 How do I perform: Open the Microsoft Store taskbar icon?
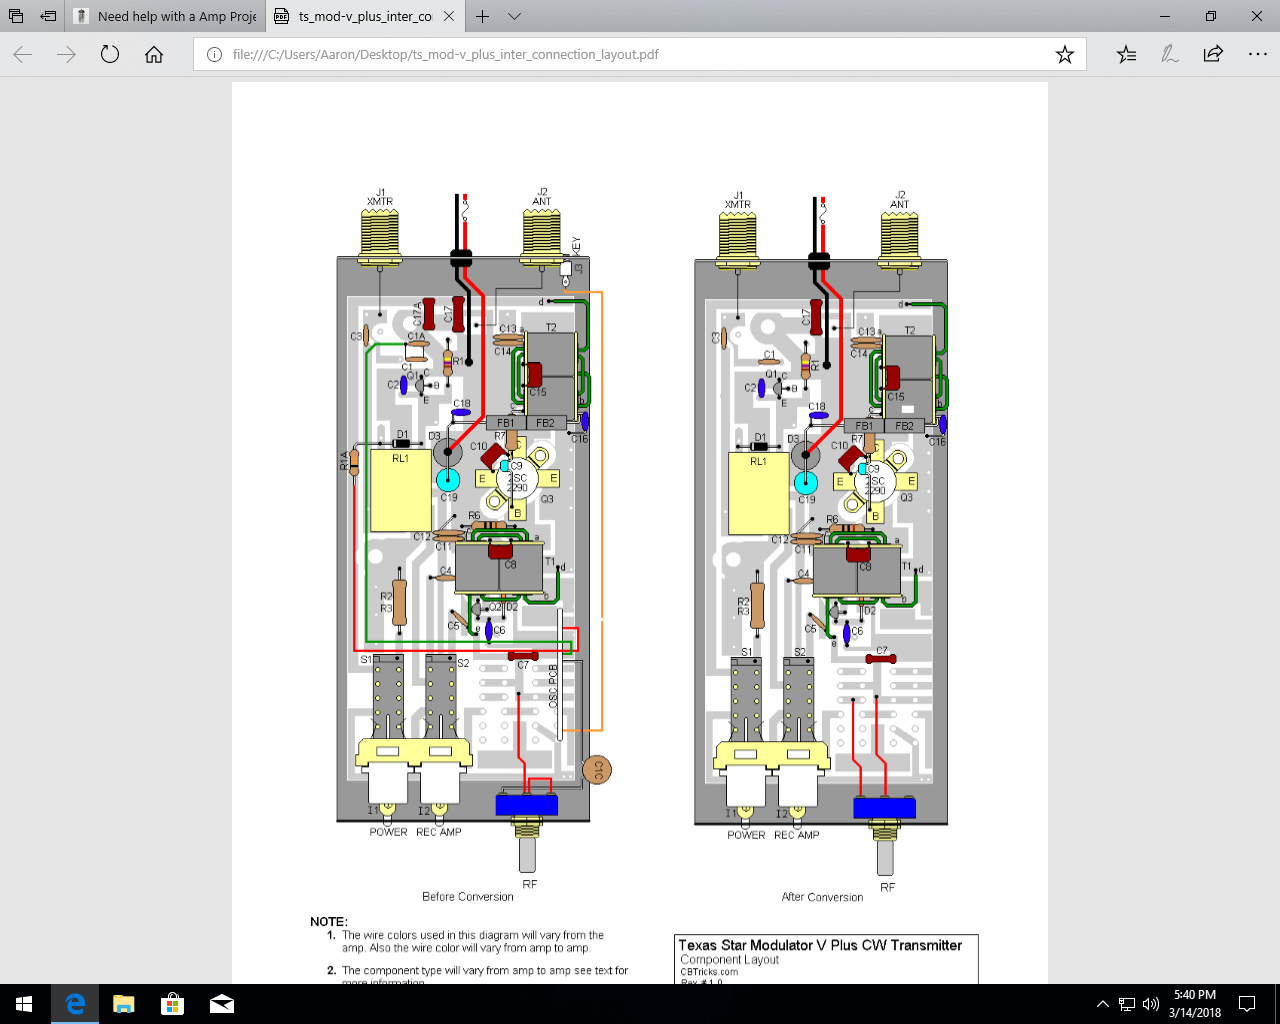point(172,1003)
